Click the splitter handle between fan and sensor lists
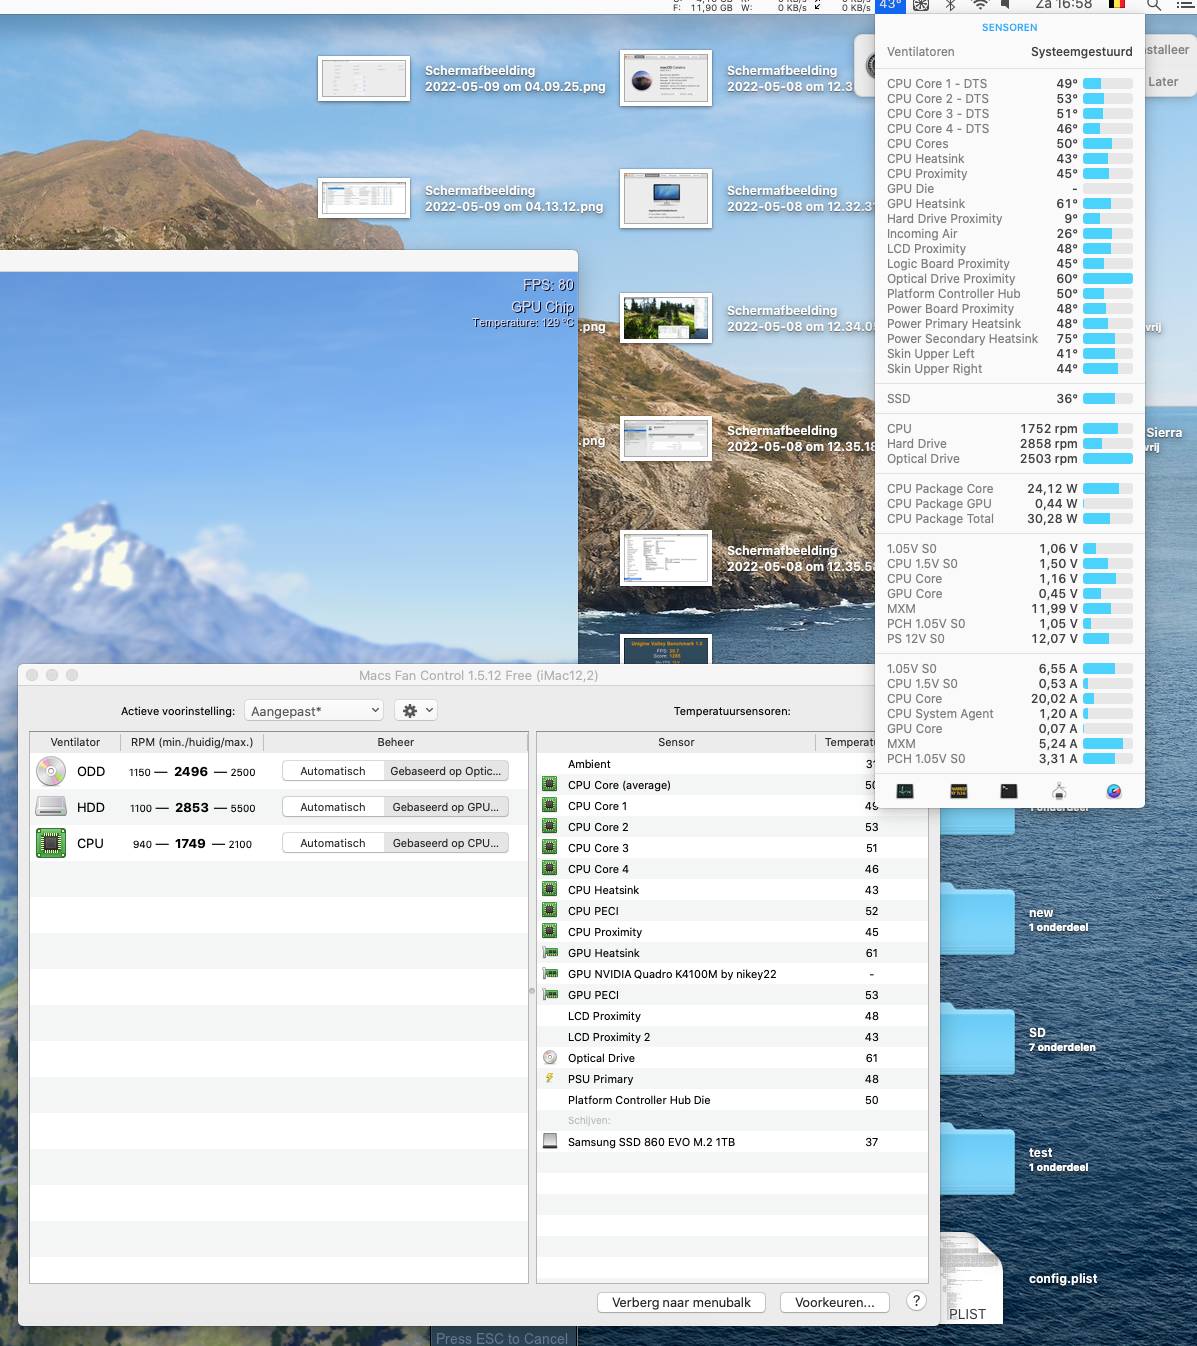 click(532, 991)
